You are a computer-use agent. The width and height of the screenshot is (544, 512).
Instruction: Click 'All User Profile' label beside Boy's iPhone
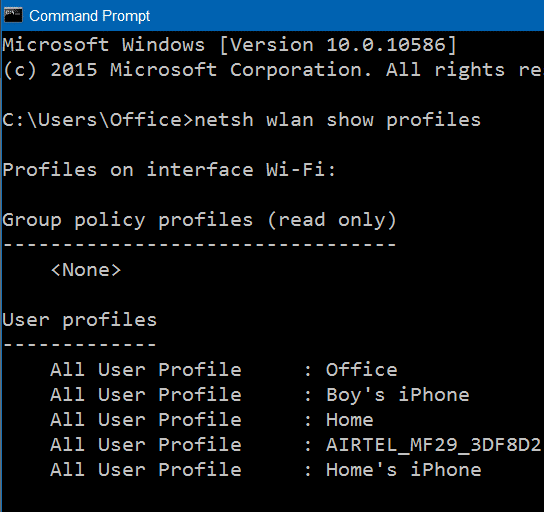click(146, 395)
